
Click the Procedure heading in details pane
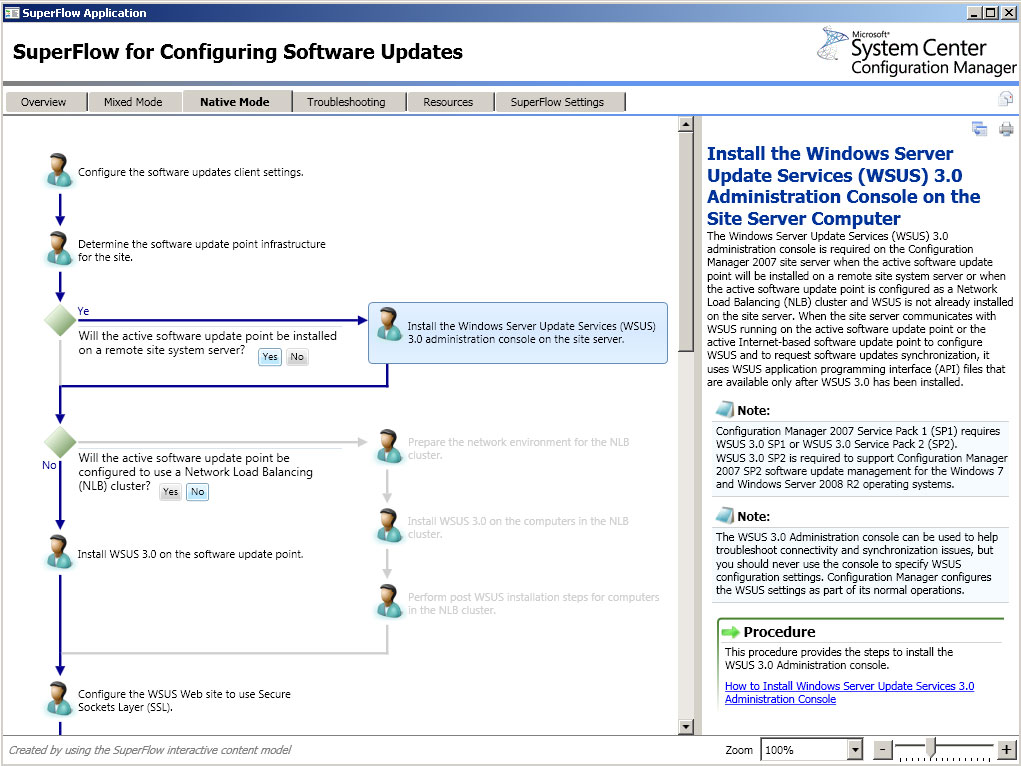pyautogui.click(x=779, y=632)
